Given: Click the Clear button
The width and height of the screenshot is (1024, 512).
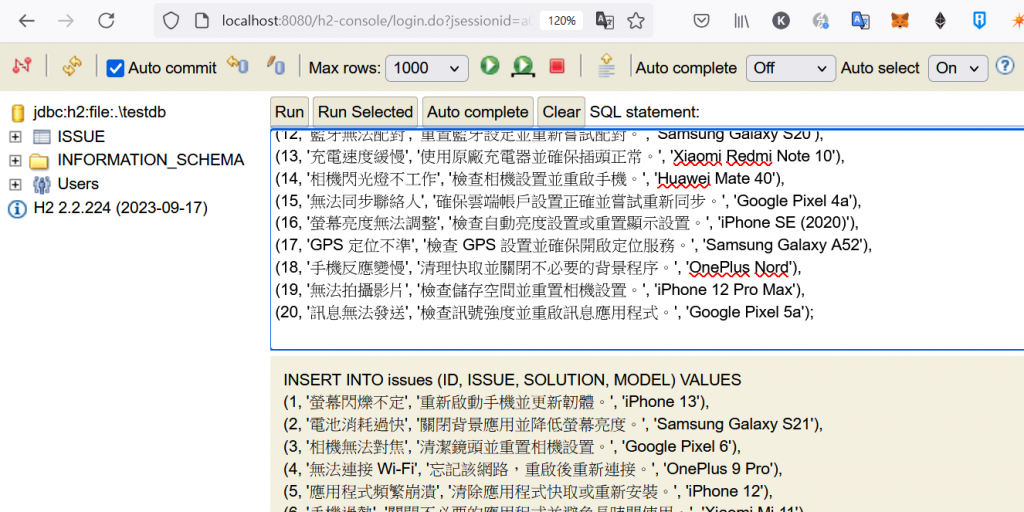Looking at the screenshot, I should coord(562,112).
